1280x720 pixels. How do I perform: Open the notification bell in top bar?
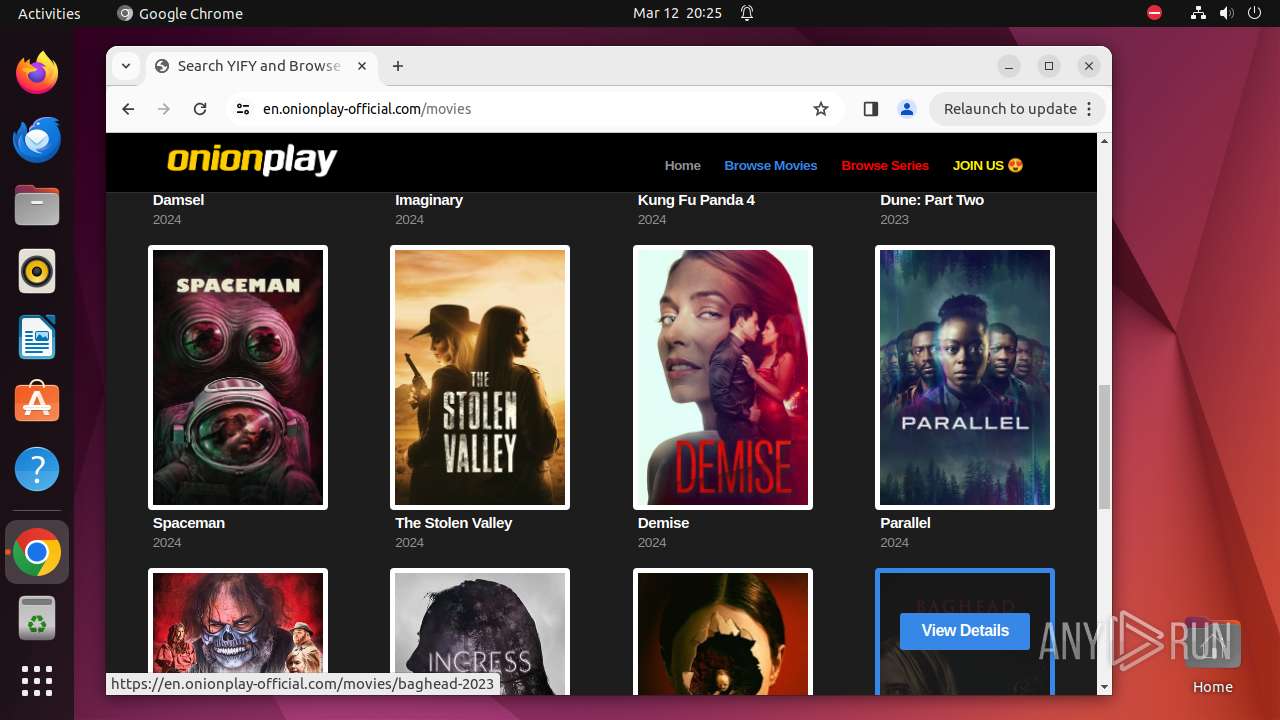coord(747,13)
